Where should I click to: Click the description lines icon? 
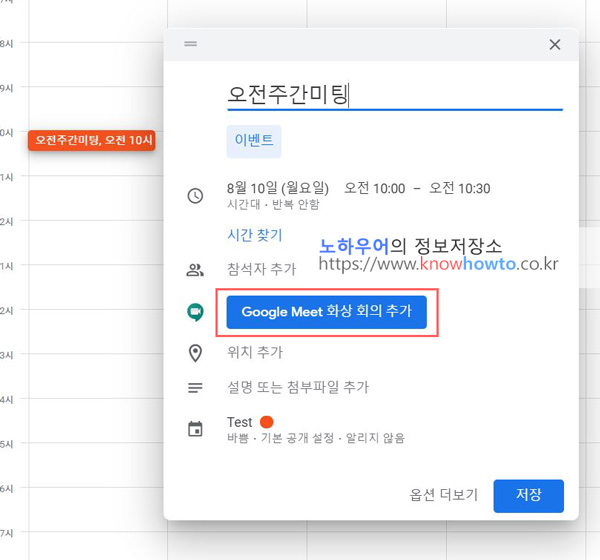coord(195,388)
